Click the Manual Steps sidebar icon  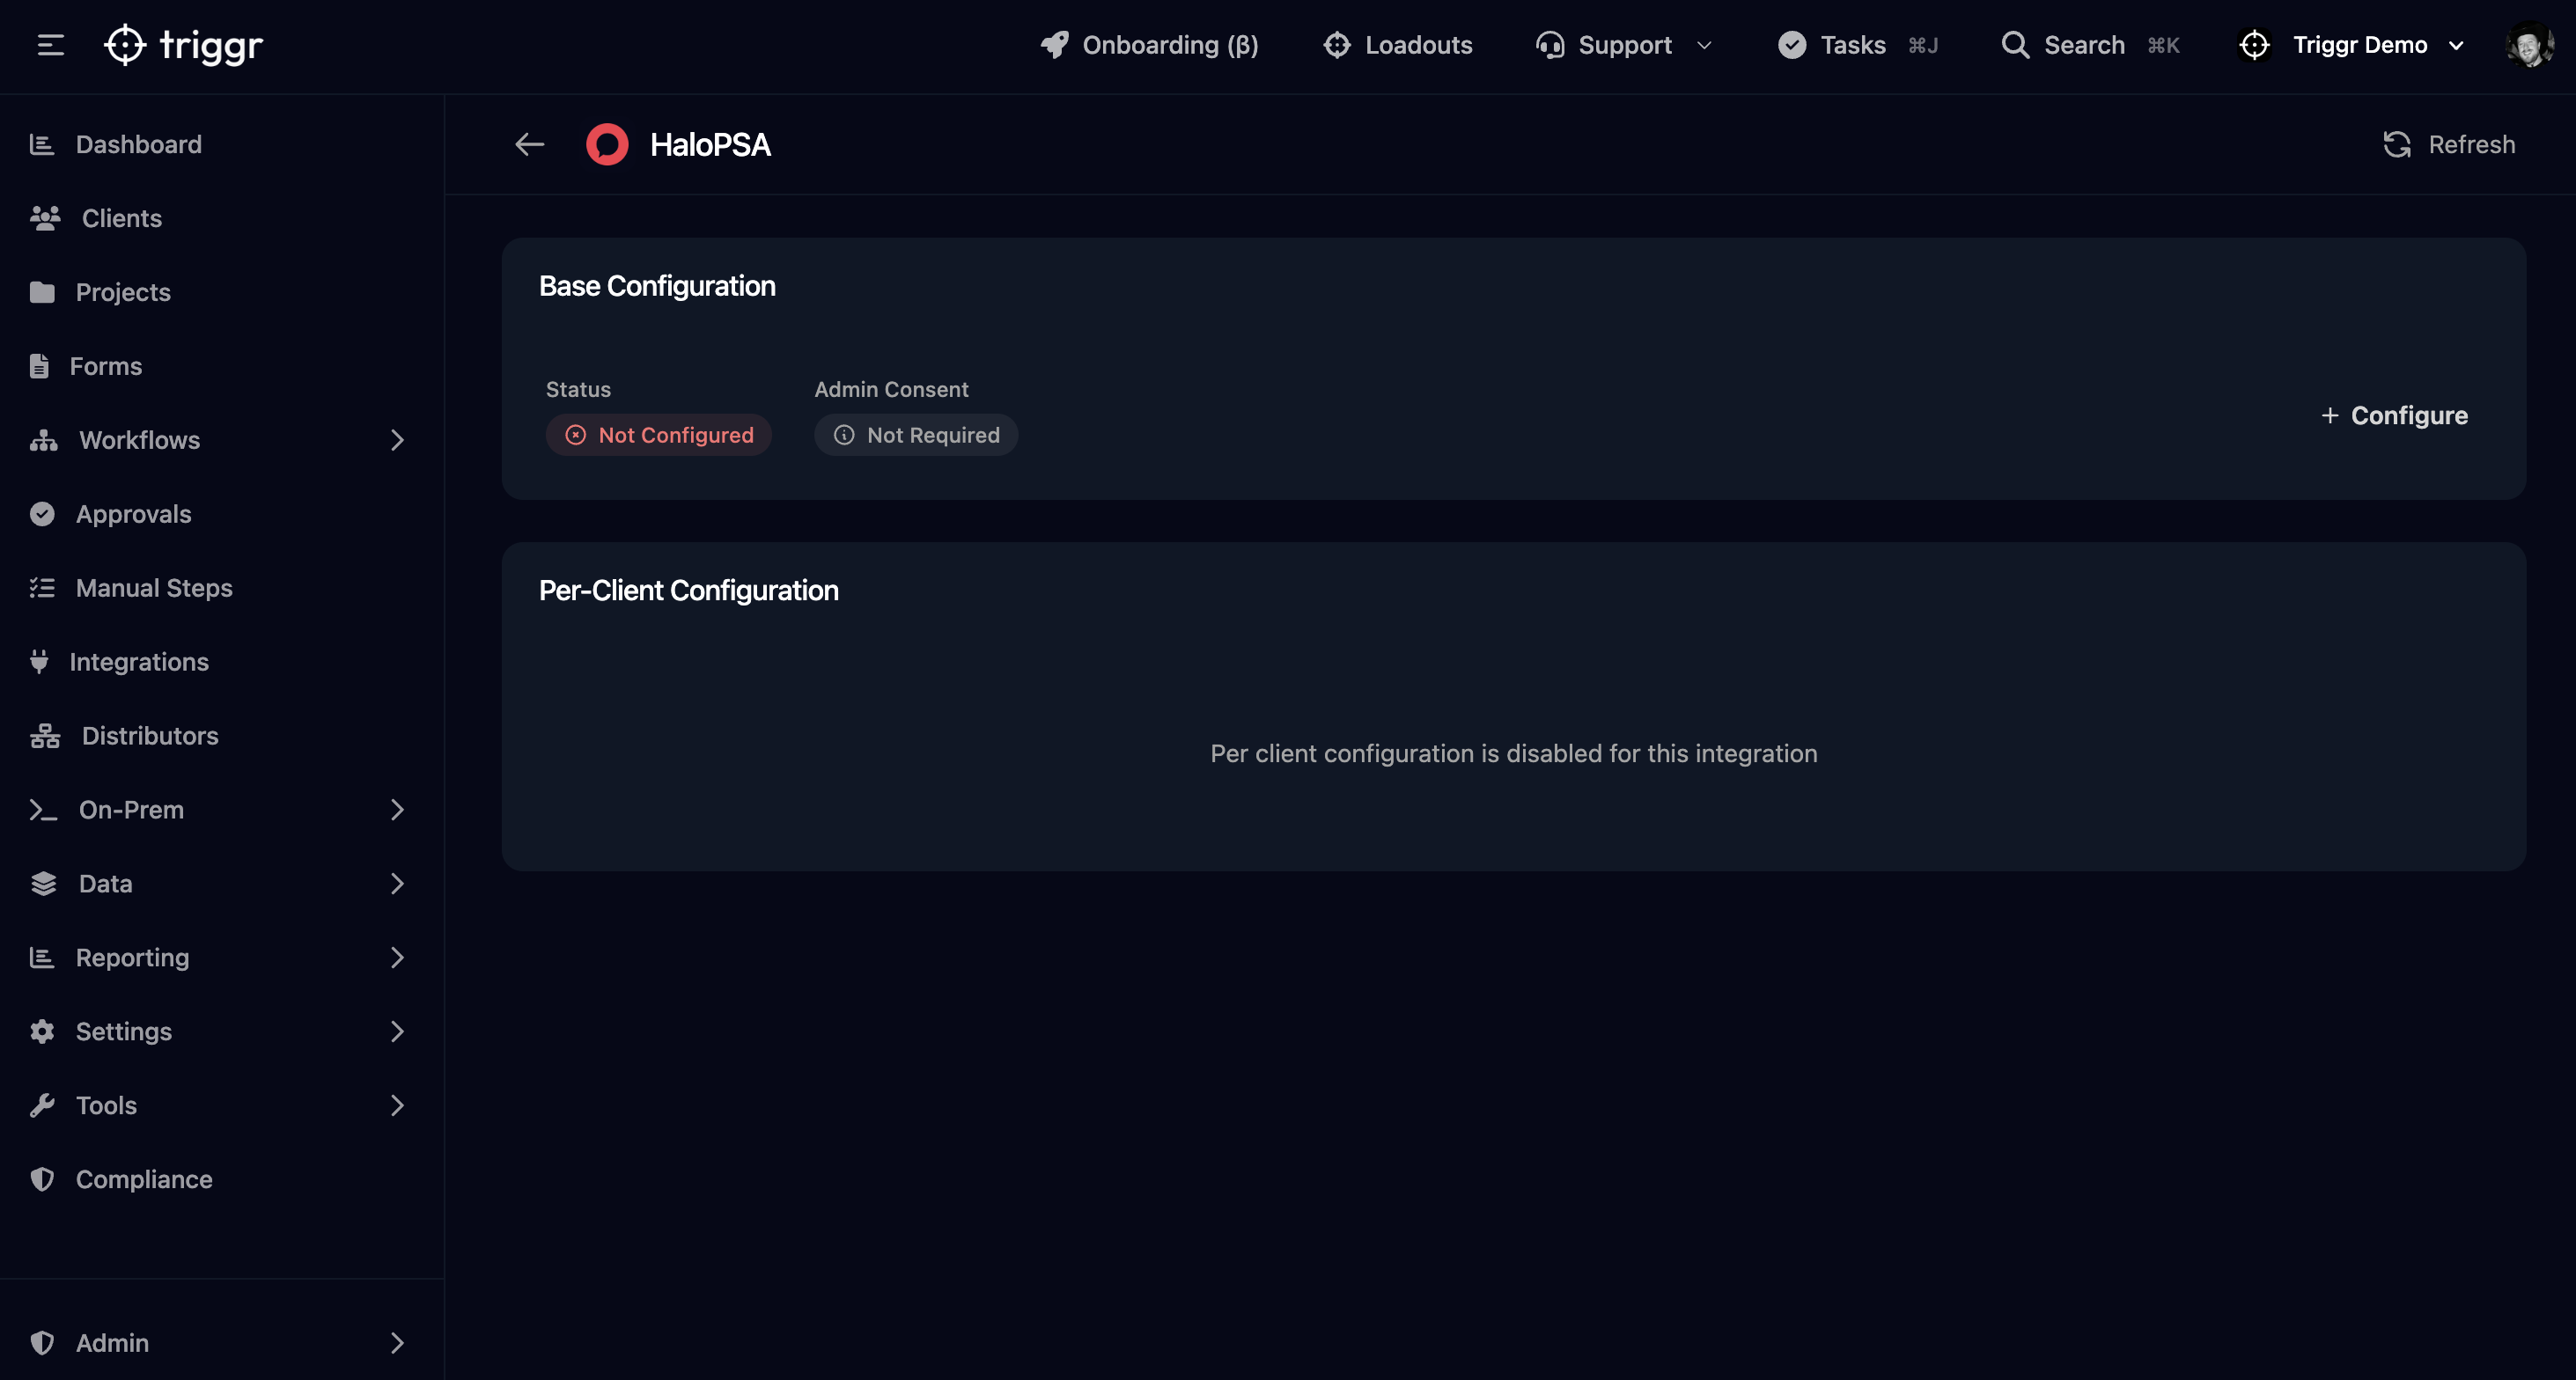click(x=43, y=588)
